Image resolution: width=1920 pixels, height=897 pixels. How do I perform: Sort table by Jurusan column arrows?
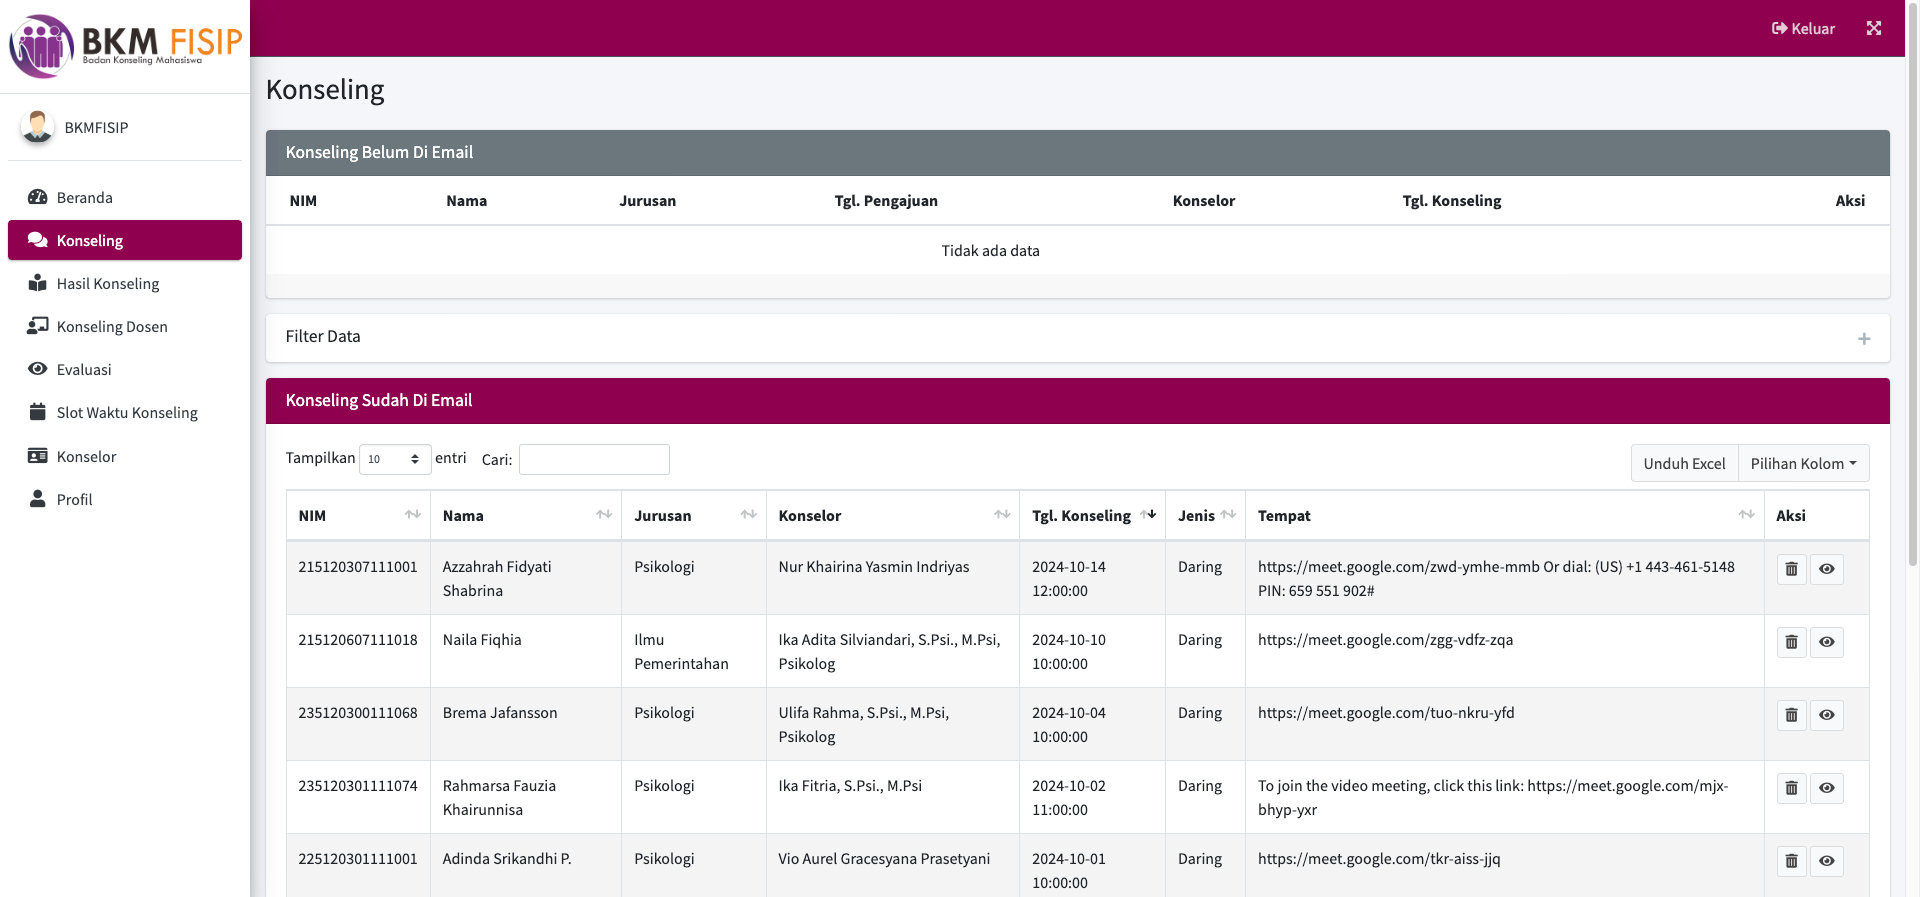(748, 515)
